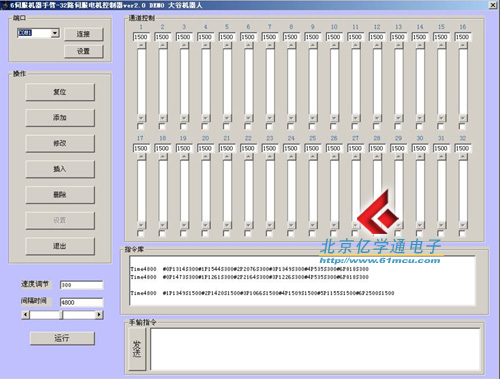Click the 运行 run button
The image size is (500, 379).
(62, 338)
